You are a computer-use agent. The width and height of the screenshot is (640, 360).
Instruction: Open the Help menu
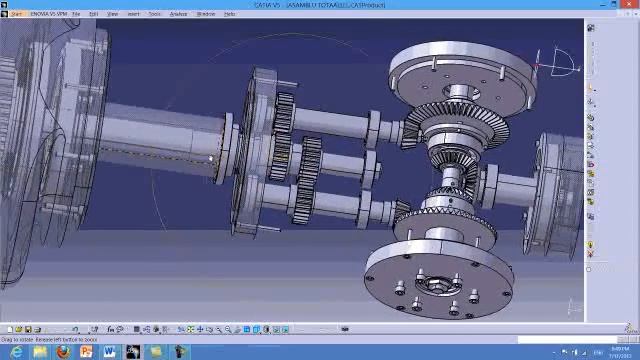(x=229, y=14)
